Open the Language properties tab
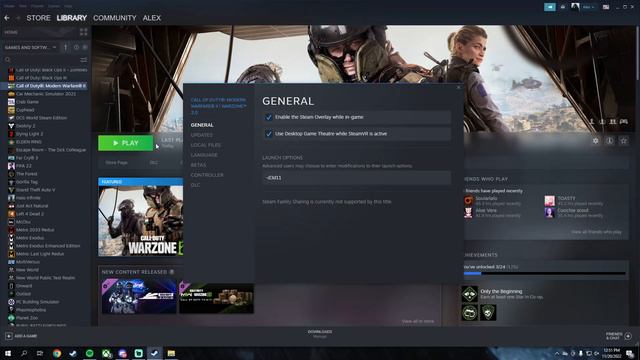This screenshot has width=640, height=360. point(204,155)
